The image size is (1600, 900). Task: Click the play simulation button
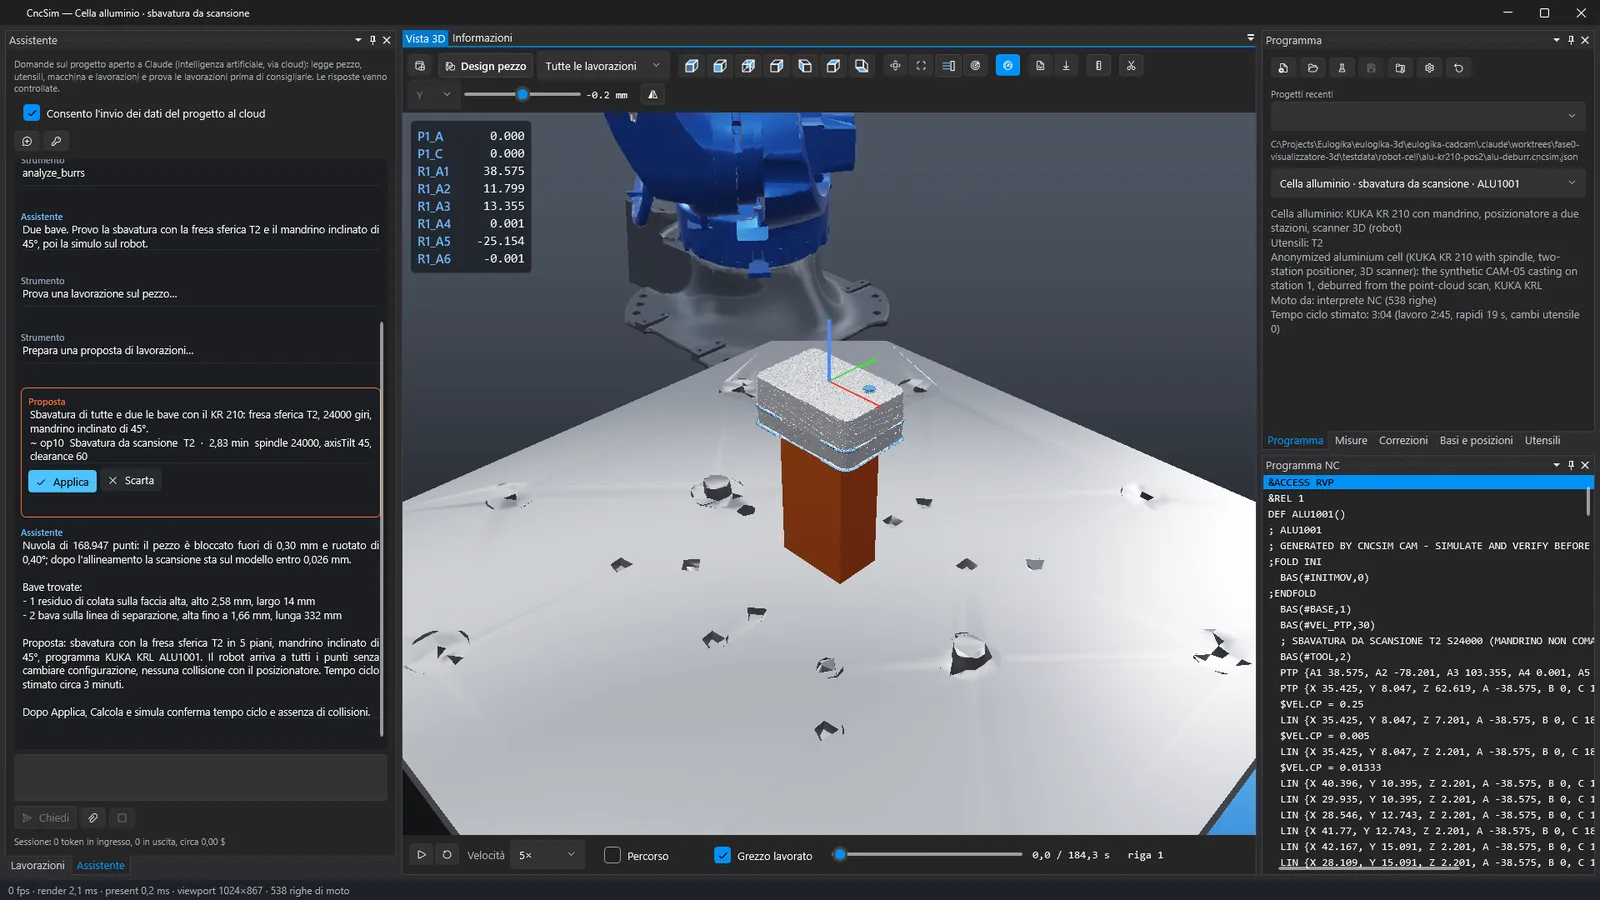tap(421, 855)
